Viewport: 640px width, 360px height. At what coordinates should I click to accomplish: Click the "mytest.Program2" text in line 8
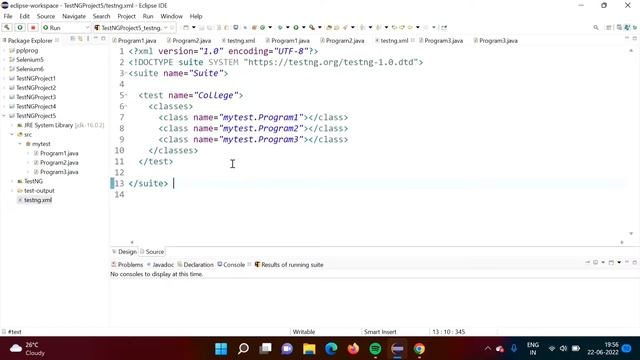click(x=261, y=128)
